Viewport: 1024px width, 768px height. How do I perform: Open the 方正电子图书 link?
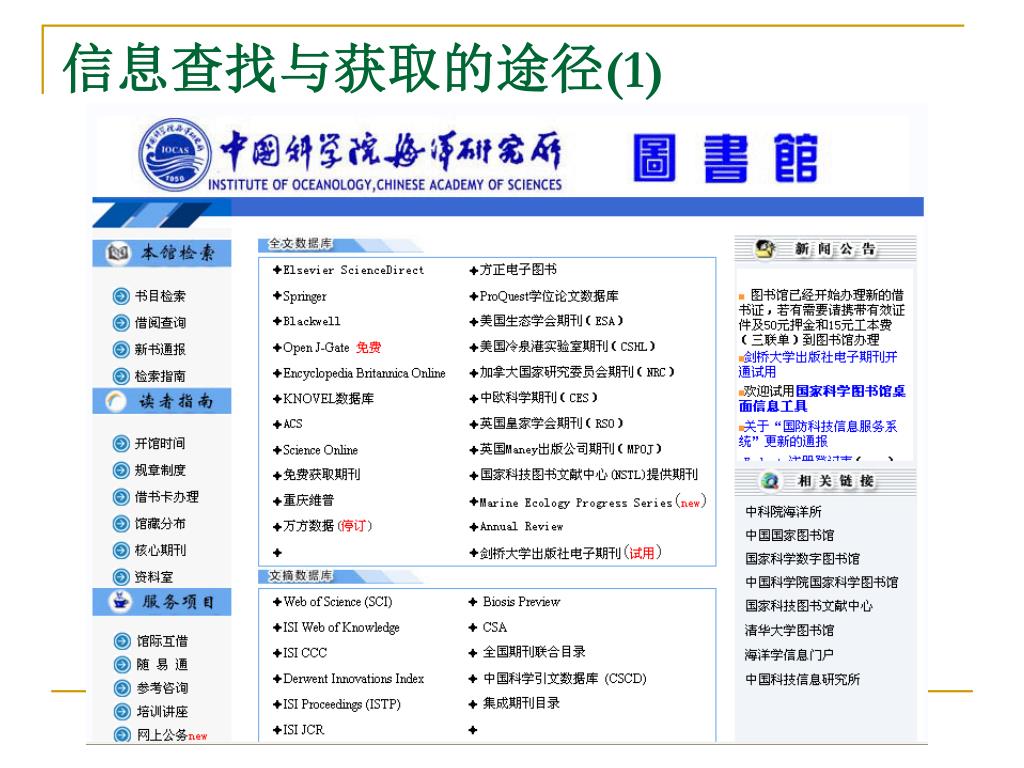tap(518, 270)
